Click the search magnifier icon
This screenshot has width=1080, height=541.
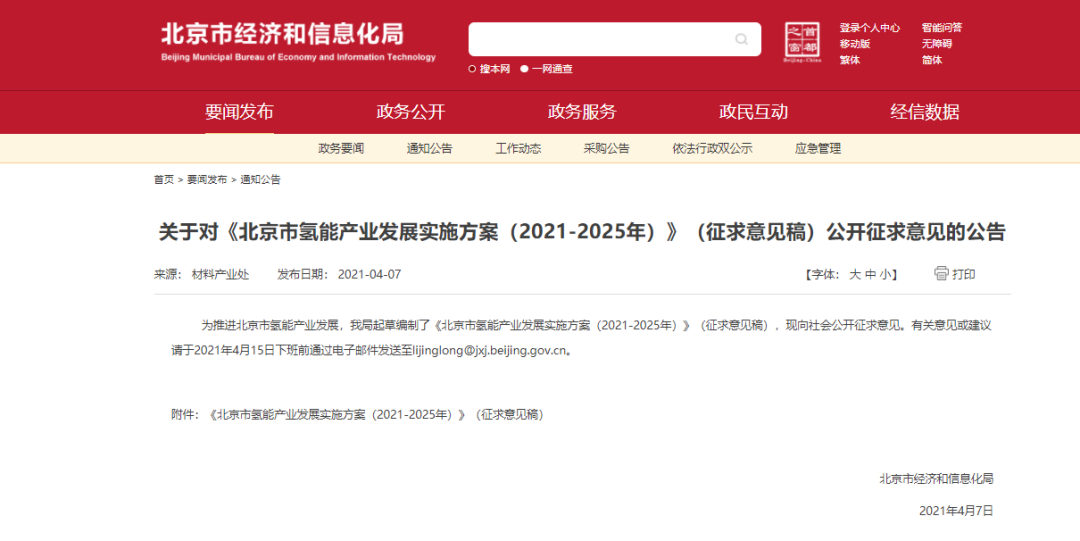(741, 40)
